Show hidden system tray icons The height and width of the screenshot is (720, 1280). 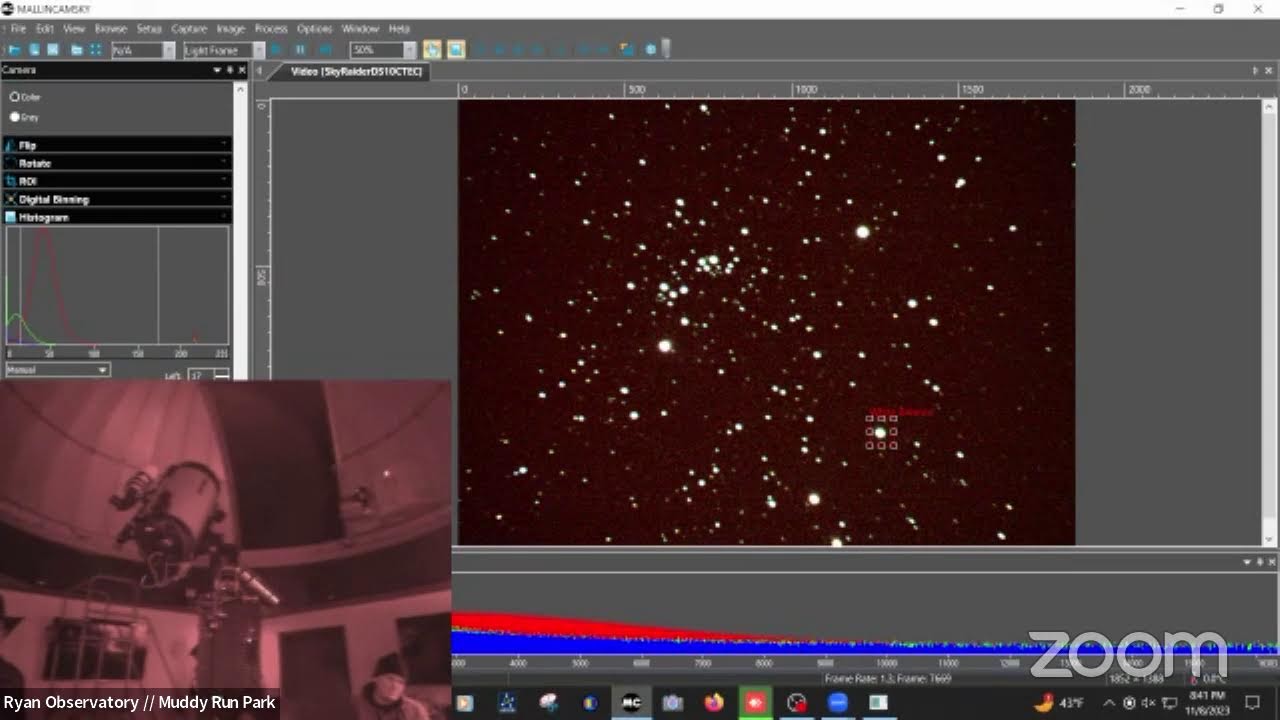(1109, 703)
